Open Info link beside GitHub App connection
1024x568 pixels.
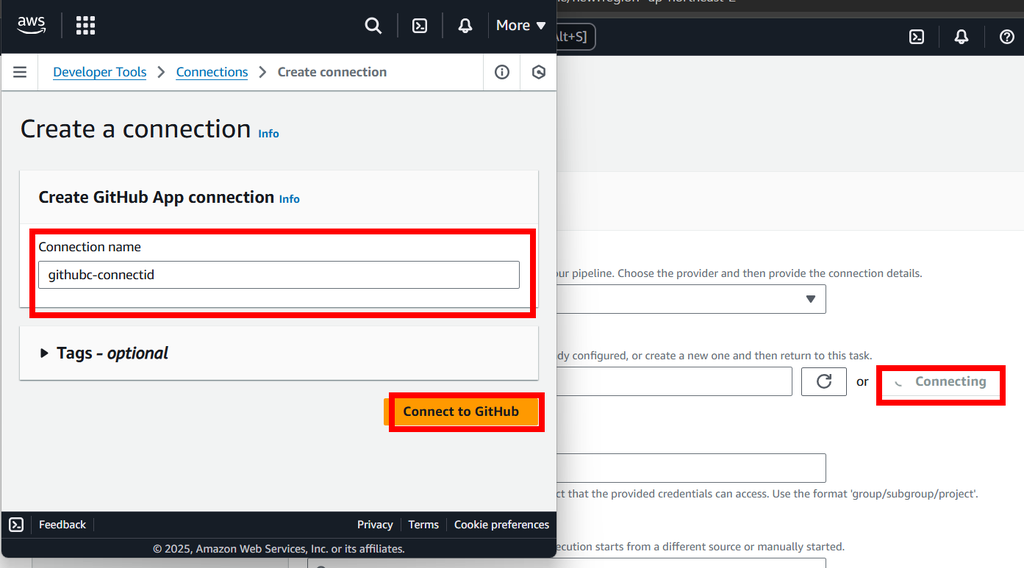tap(289, 199)
